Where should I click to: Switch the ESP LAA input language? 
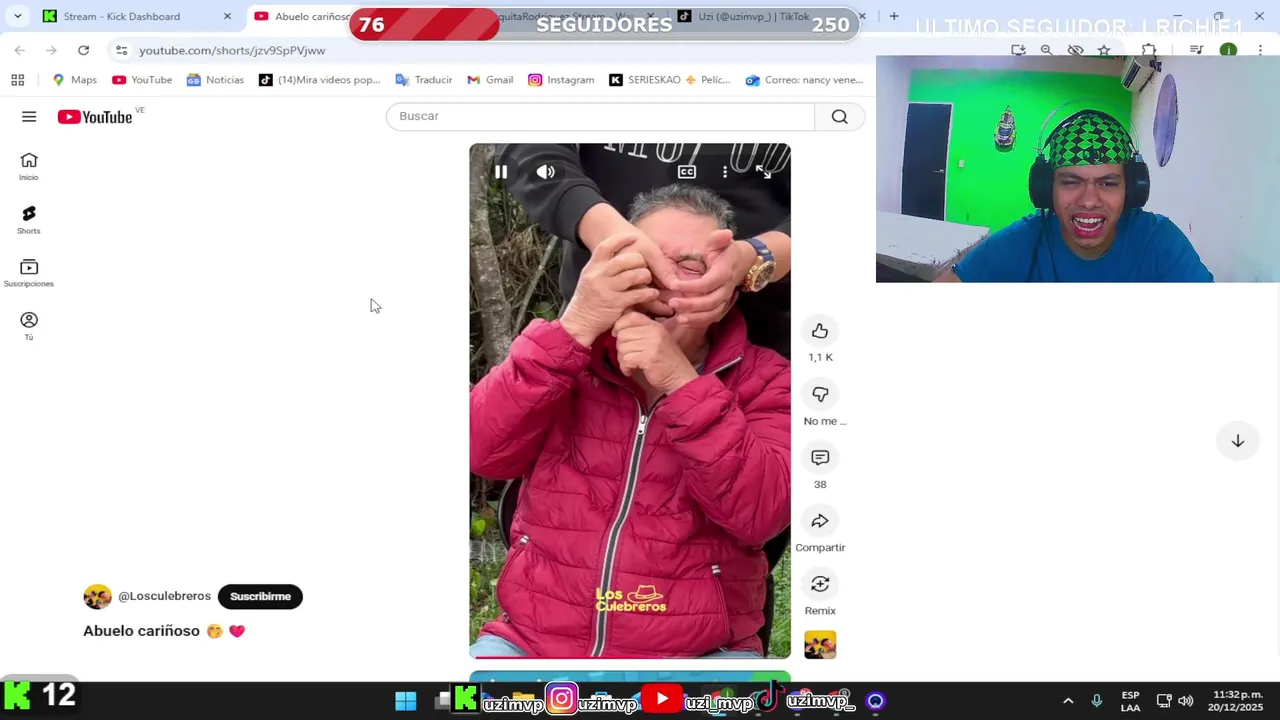(x=1130, y=701)
